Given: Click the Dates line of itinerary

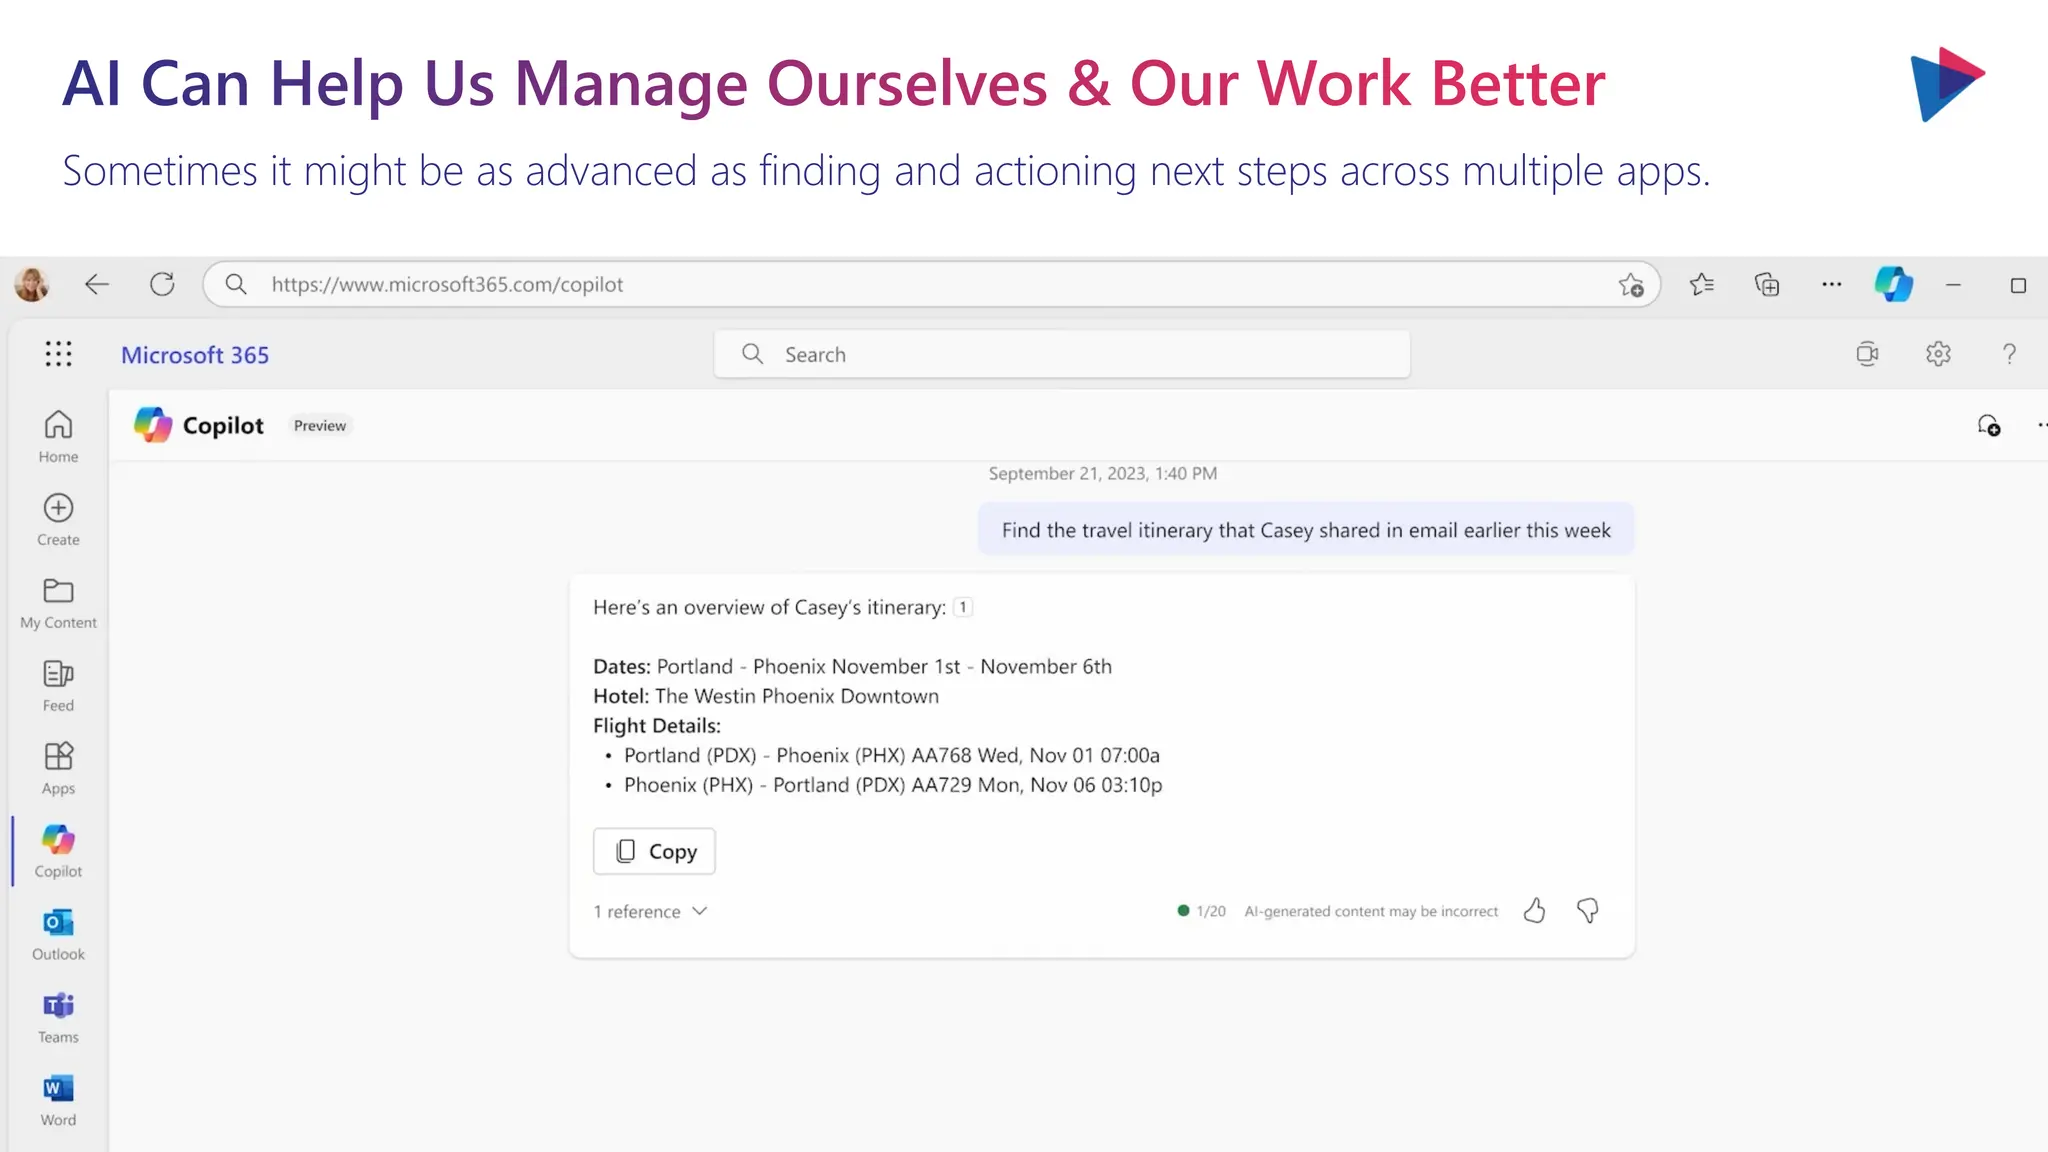Looking at the screenshot, I should 852,666.
